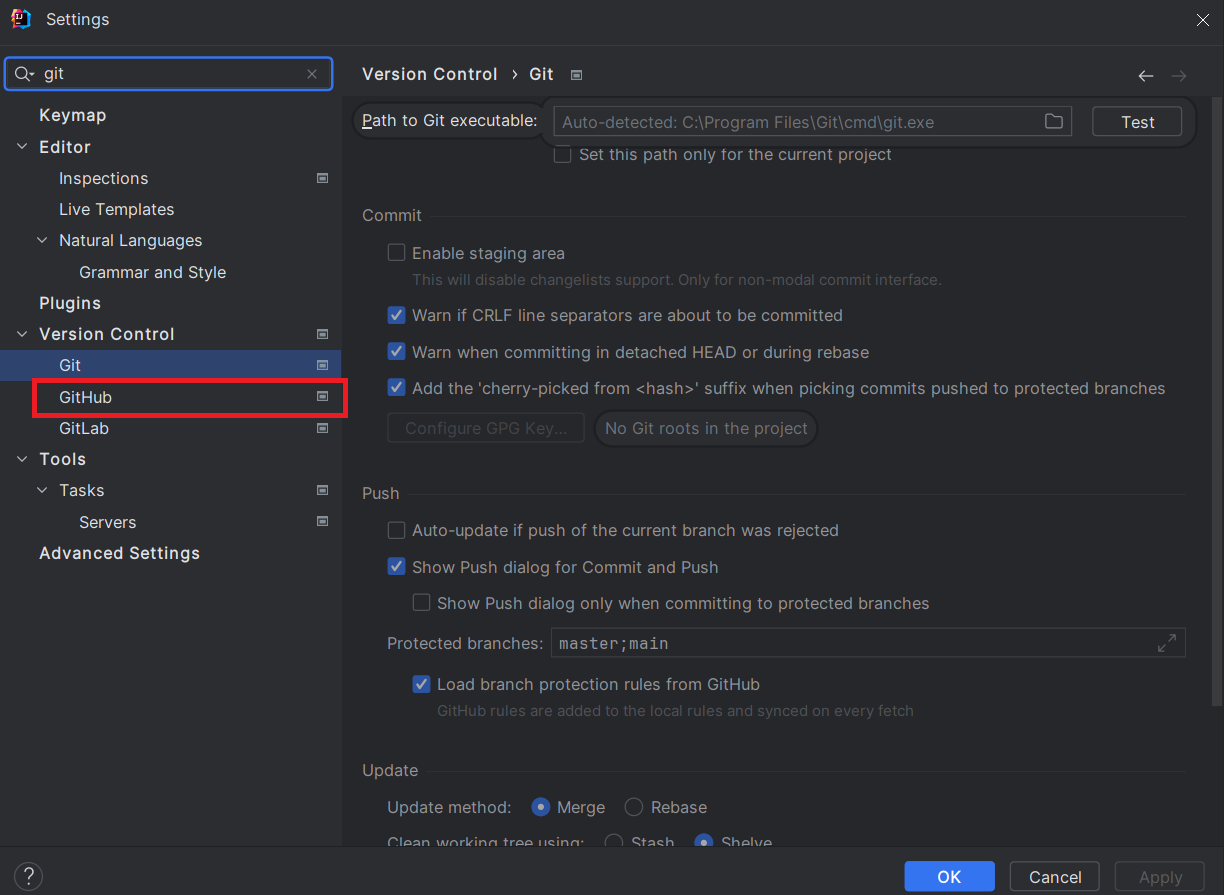Enable the staging area checkbox
Viewport: 1224px width, 895px height.
(396, 253)
